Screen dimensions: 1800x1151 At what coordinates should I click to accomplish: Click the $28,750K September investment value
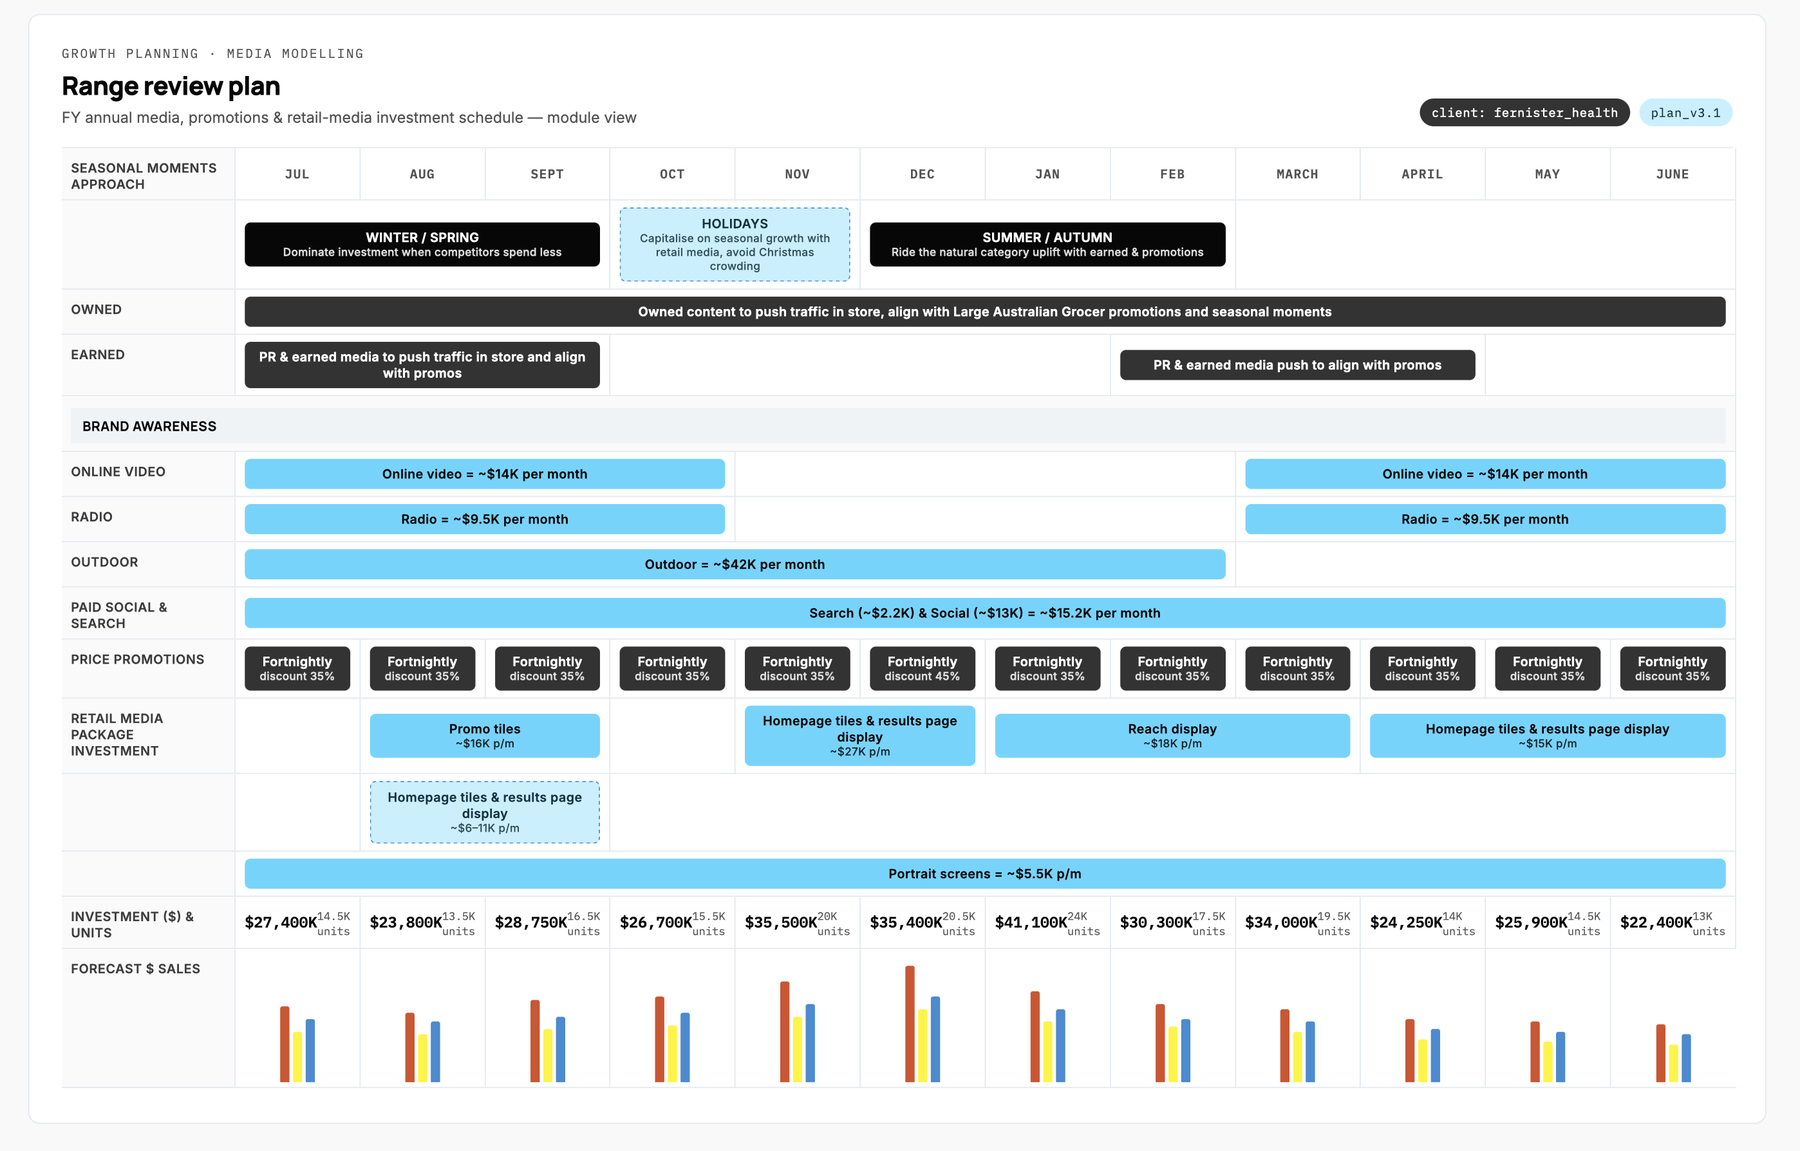pos(531,922)
